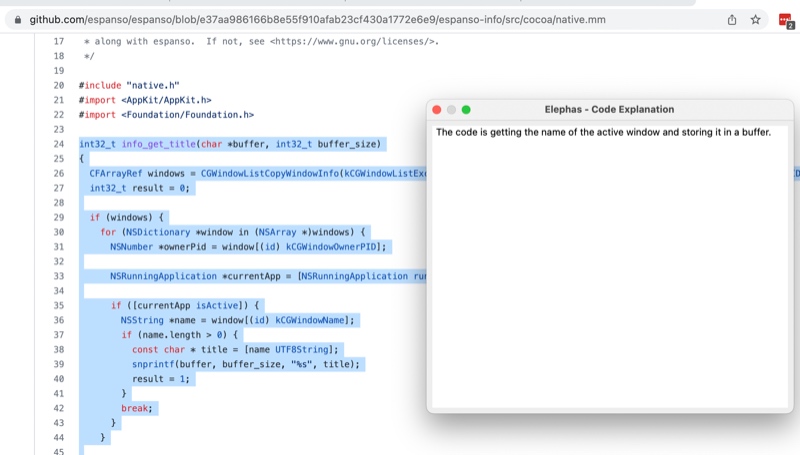The height and width of the screenshot is (455, 800).
Task: Select line number 24 in the code gutter
Action: coord(58,144)
